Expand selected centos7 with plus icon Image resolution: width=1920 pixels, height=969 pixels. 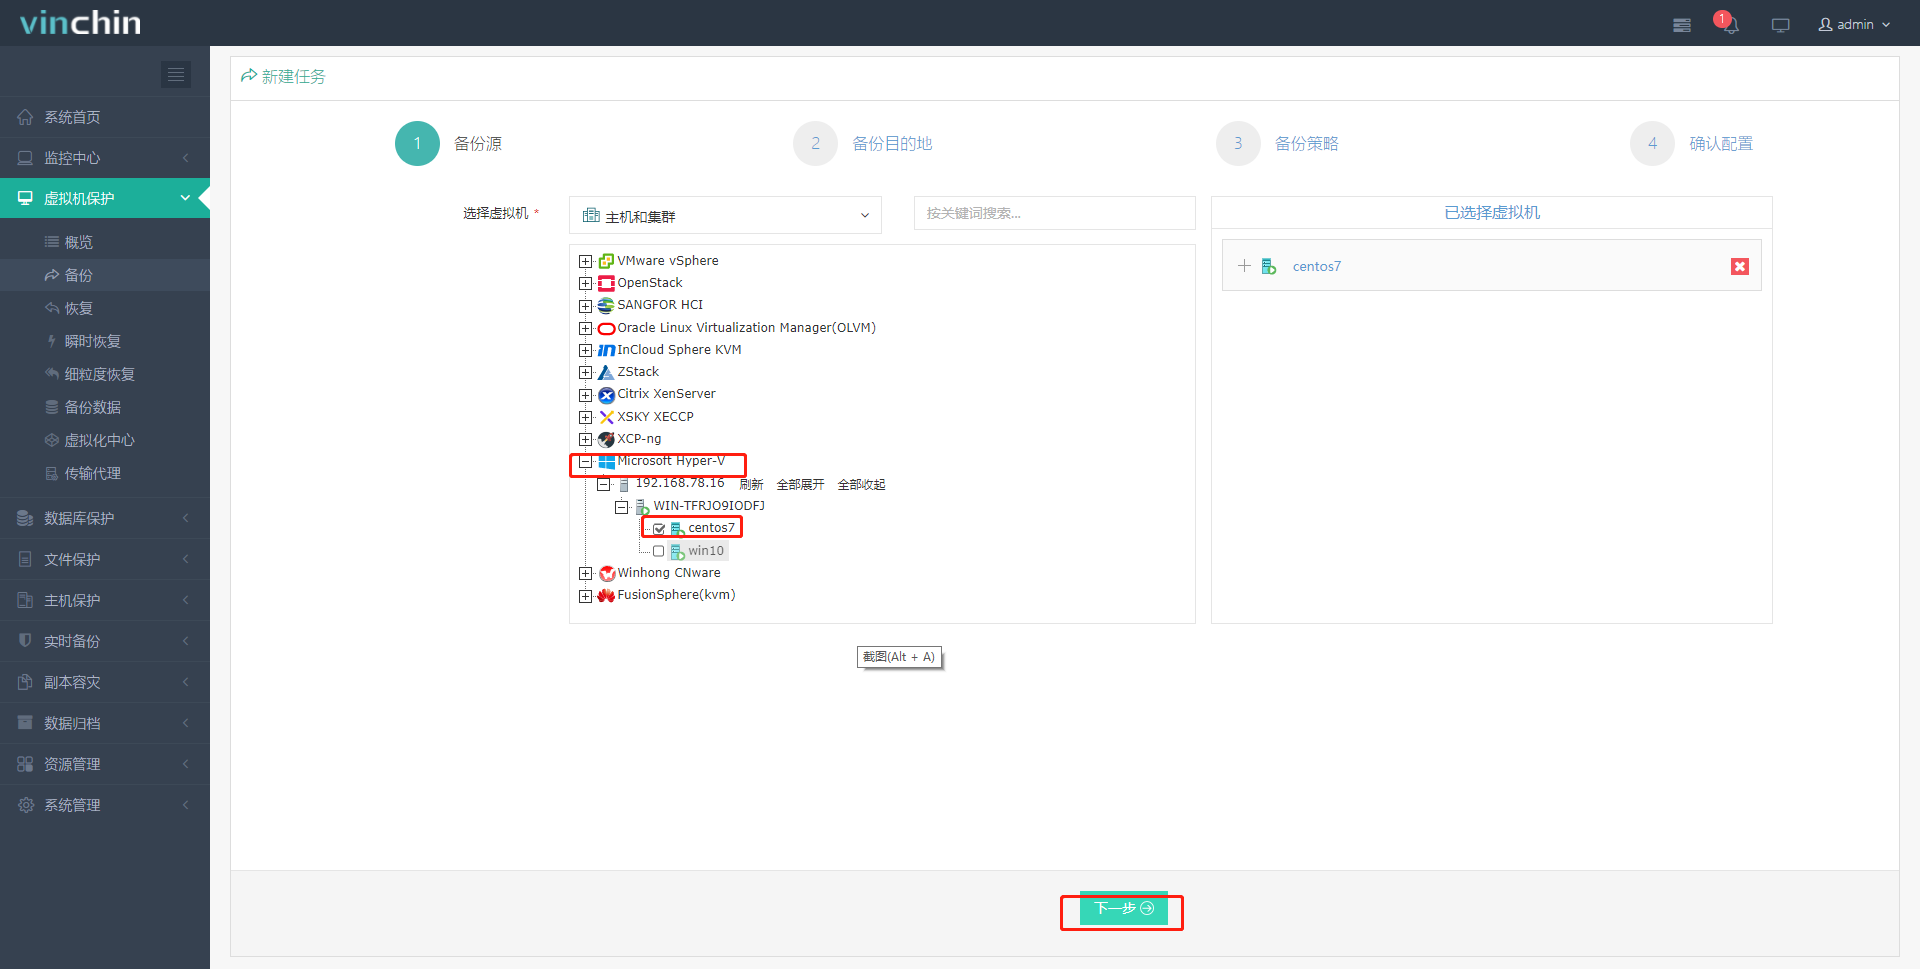tap(1244, 265)
